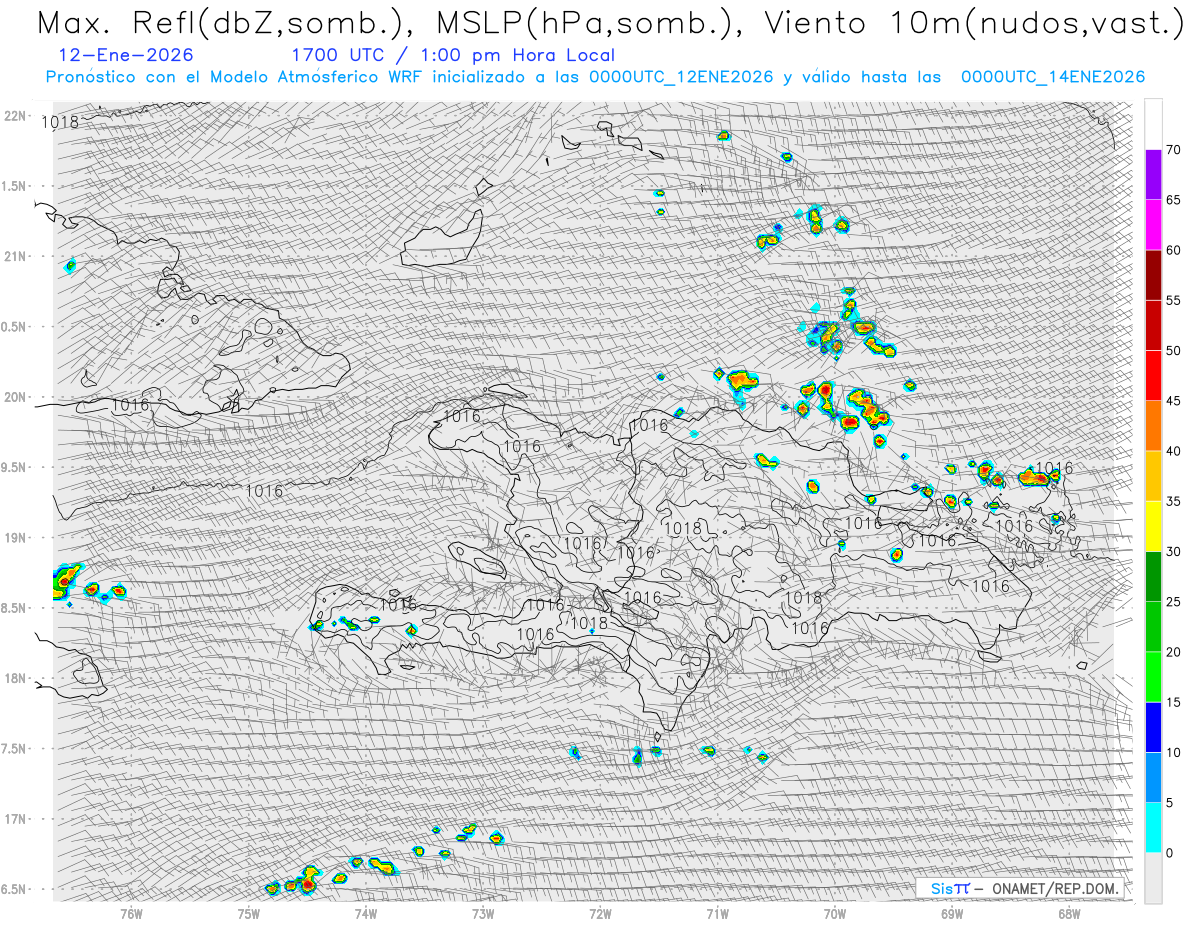
Task: Click the colorbar value label "15"
Action: pyautogui.click(x=1173, y=702)
